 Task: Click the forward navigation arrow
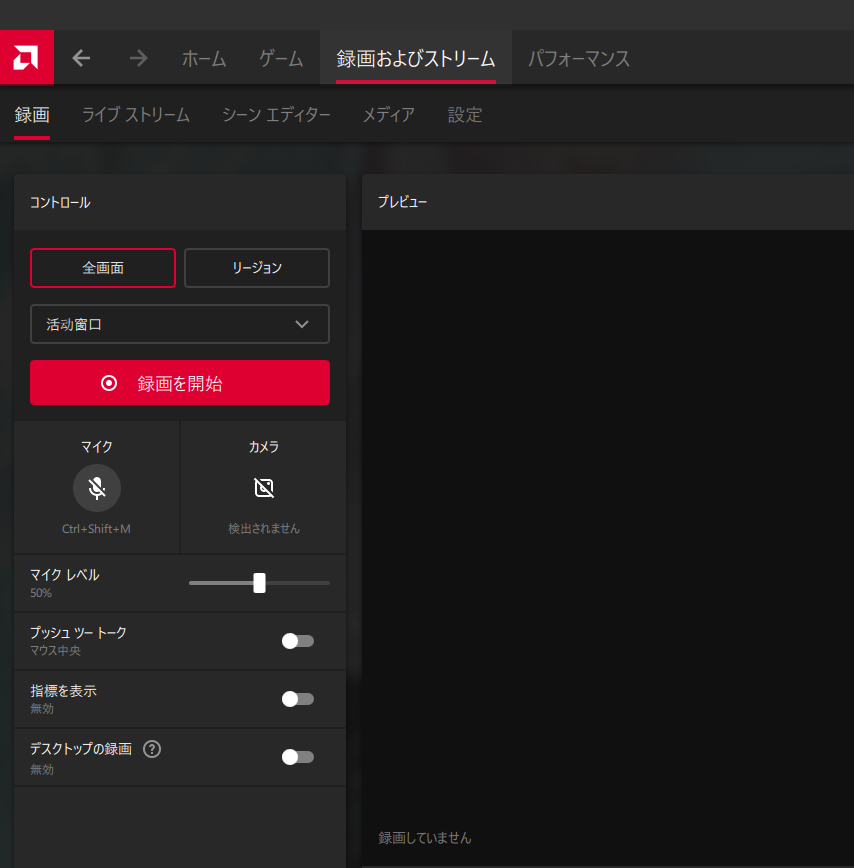[x=138, y=58]
